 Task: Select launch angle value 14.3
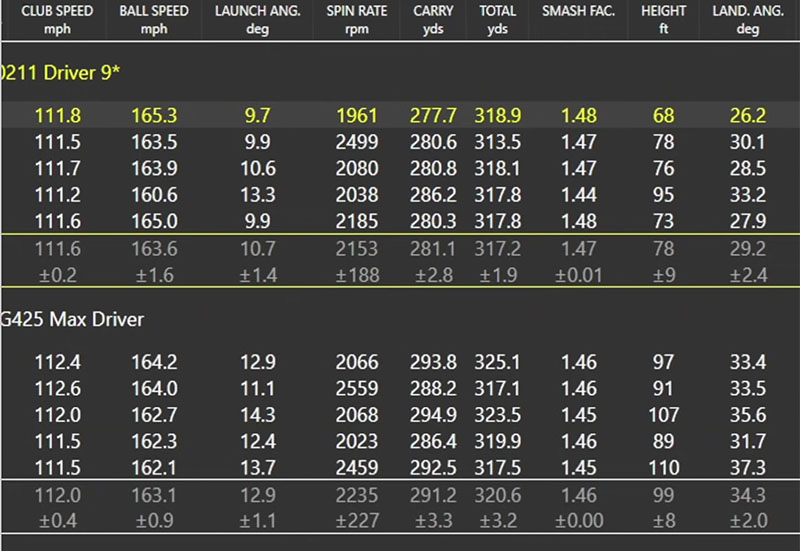pyautogui.click(x=258, y=415)
